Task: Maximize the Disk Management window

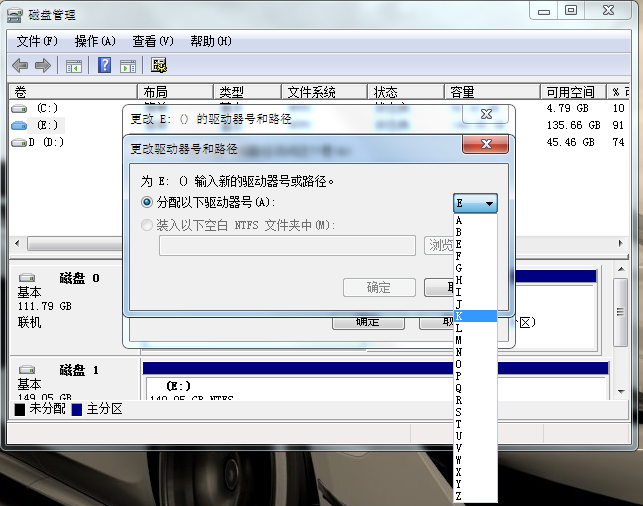Action: (571, 11)
